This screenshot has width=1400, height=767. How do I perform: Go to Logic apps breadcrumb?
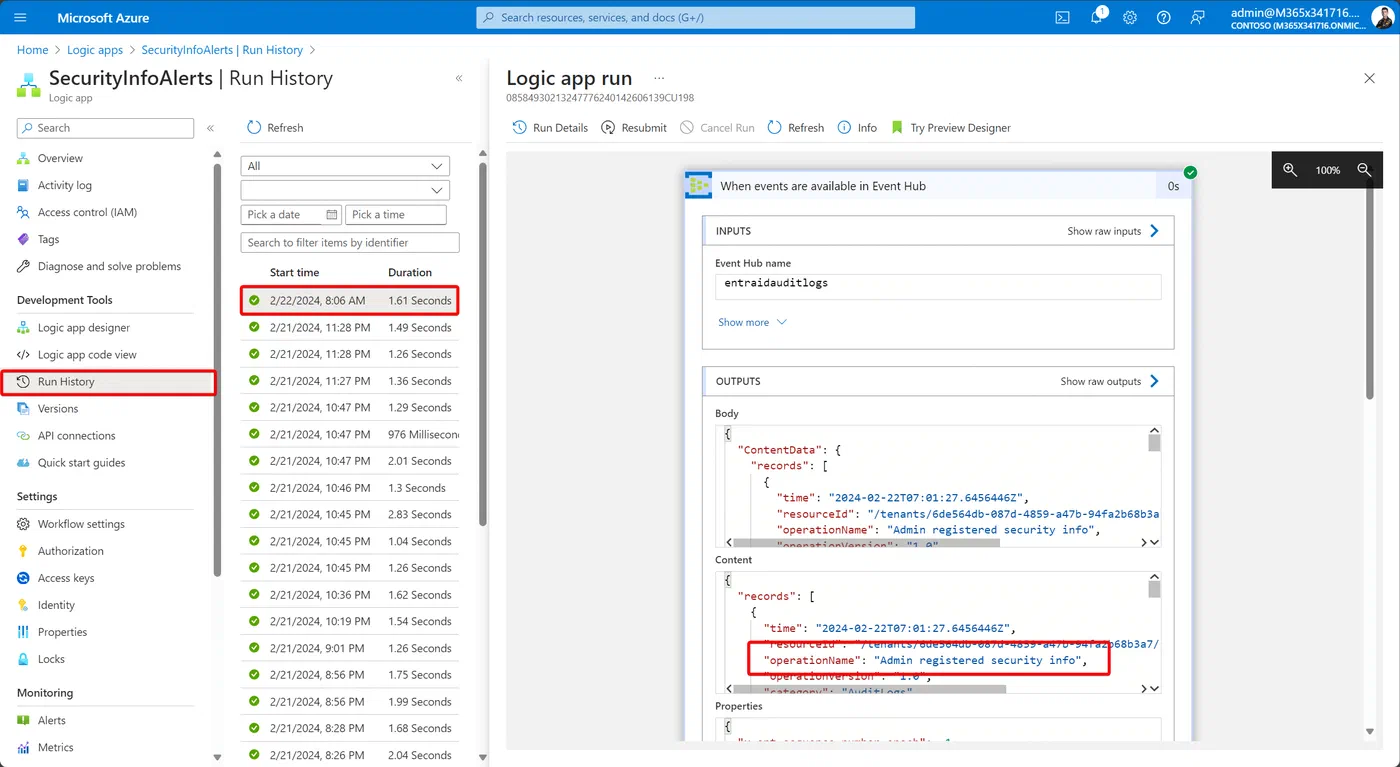point(95,50)
